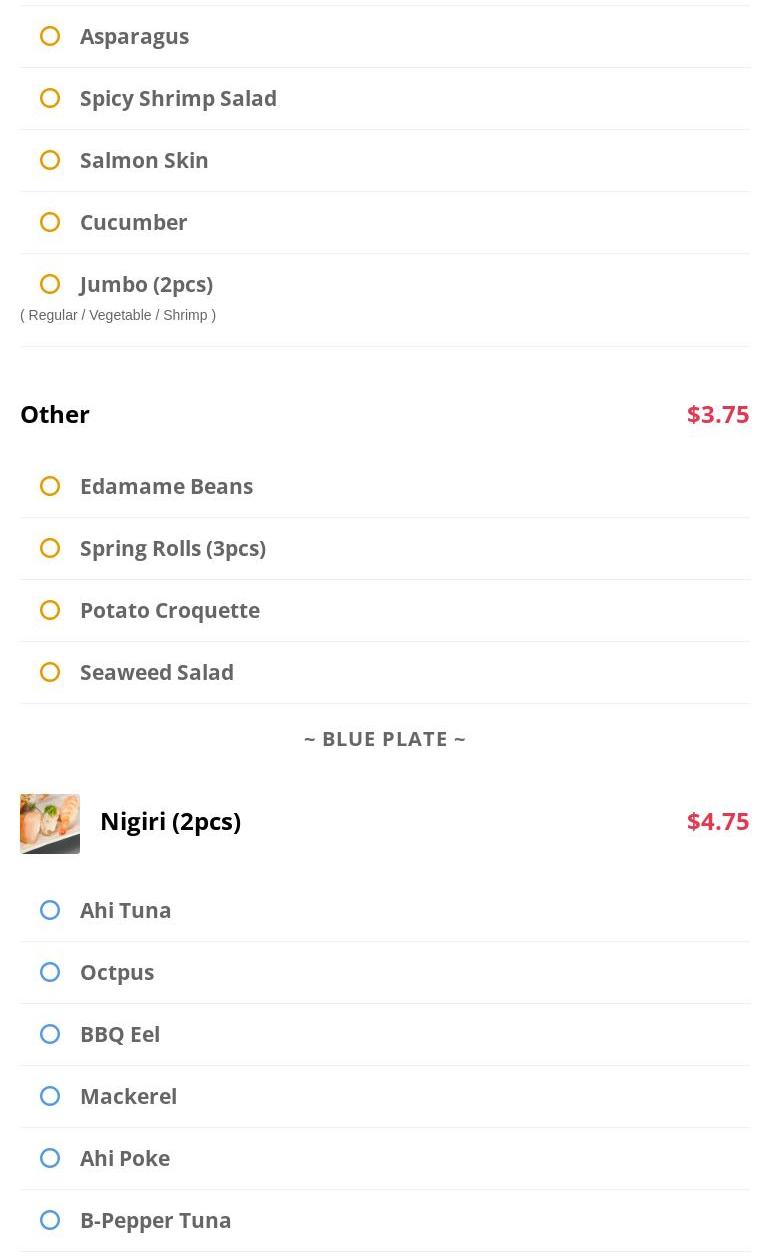
Task: Pick the Cucumber roll option
Action: tap(50, 223)
